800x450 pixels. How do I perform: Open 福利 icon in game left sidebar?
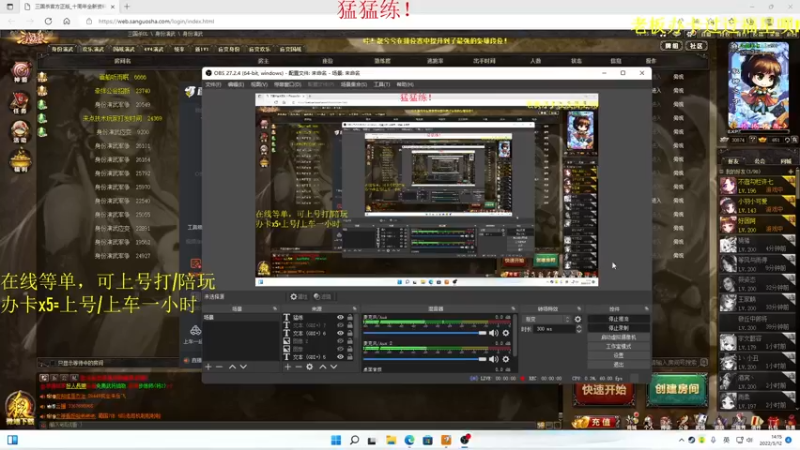pyautogui.click(x=20, y=161)
